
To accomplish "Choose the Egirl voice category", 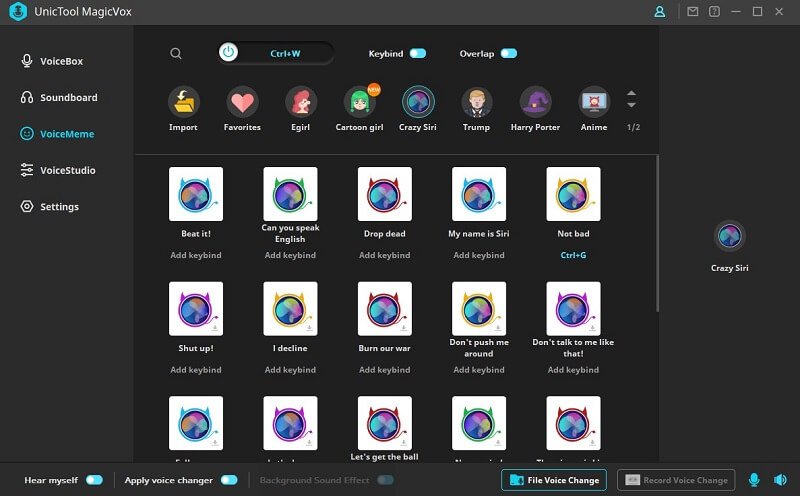I will (301, 102).
